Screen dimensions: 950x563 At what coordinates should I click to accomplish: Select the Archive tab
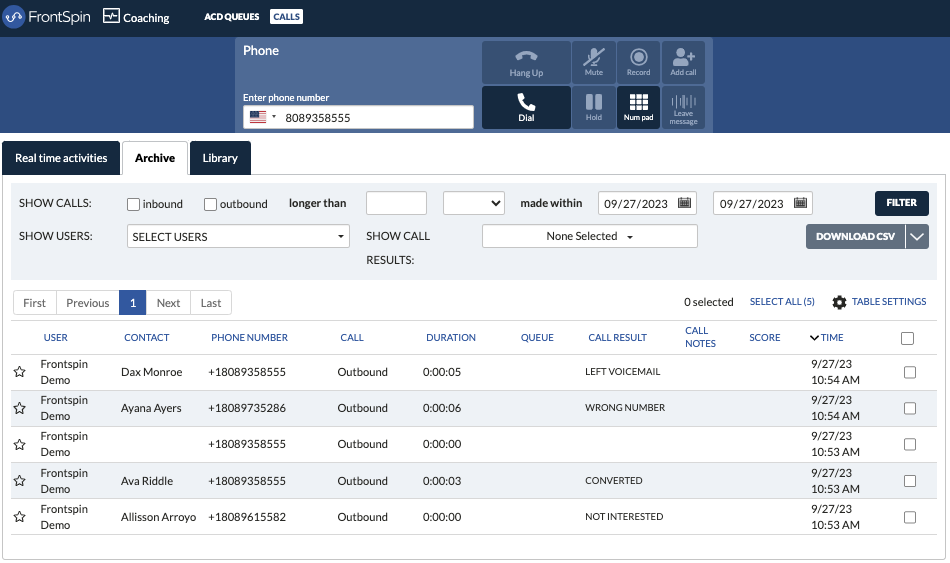tap(155, 158)
